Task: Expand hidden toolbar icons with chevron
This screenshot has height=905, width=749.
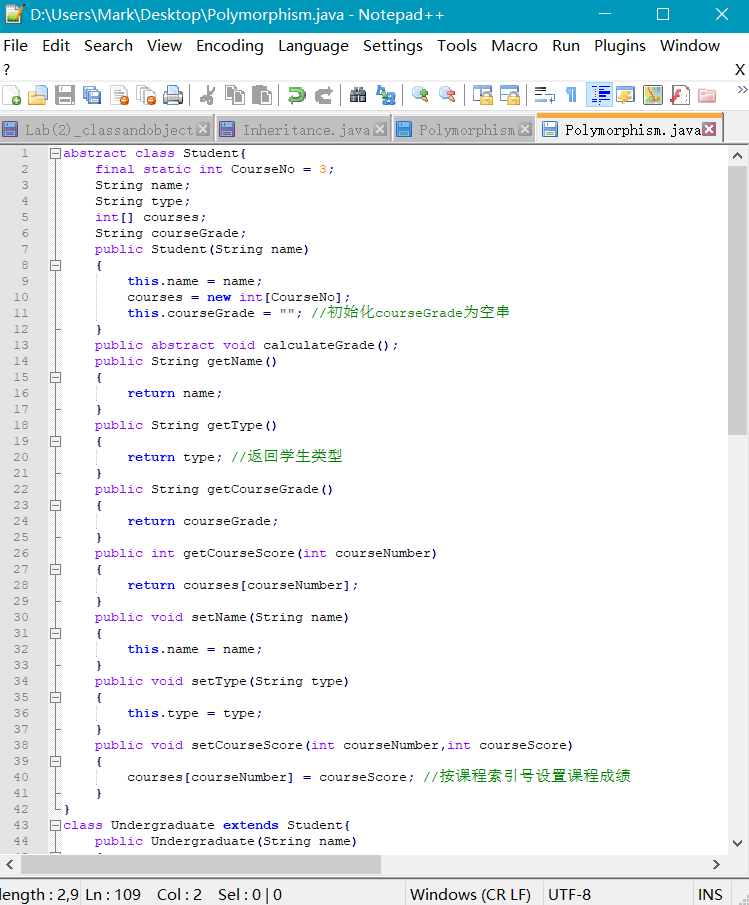Action: [x=742, y=89]
